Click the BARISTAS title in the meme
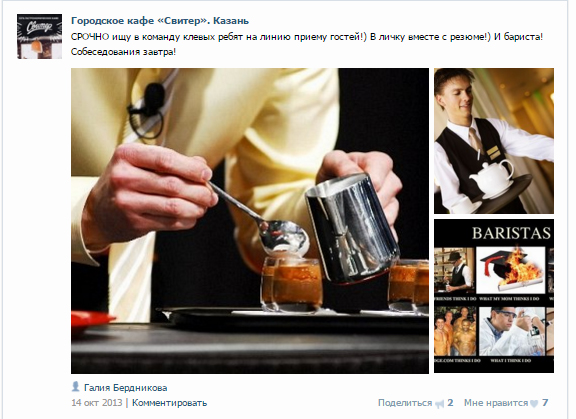 511,233
